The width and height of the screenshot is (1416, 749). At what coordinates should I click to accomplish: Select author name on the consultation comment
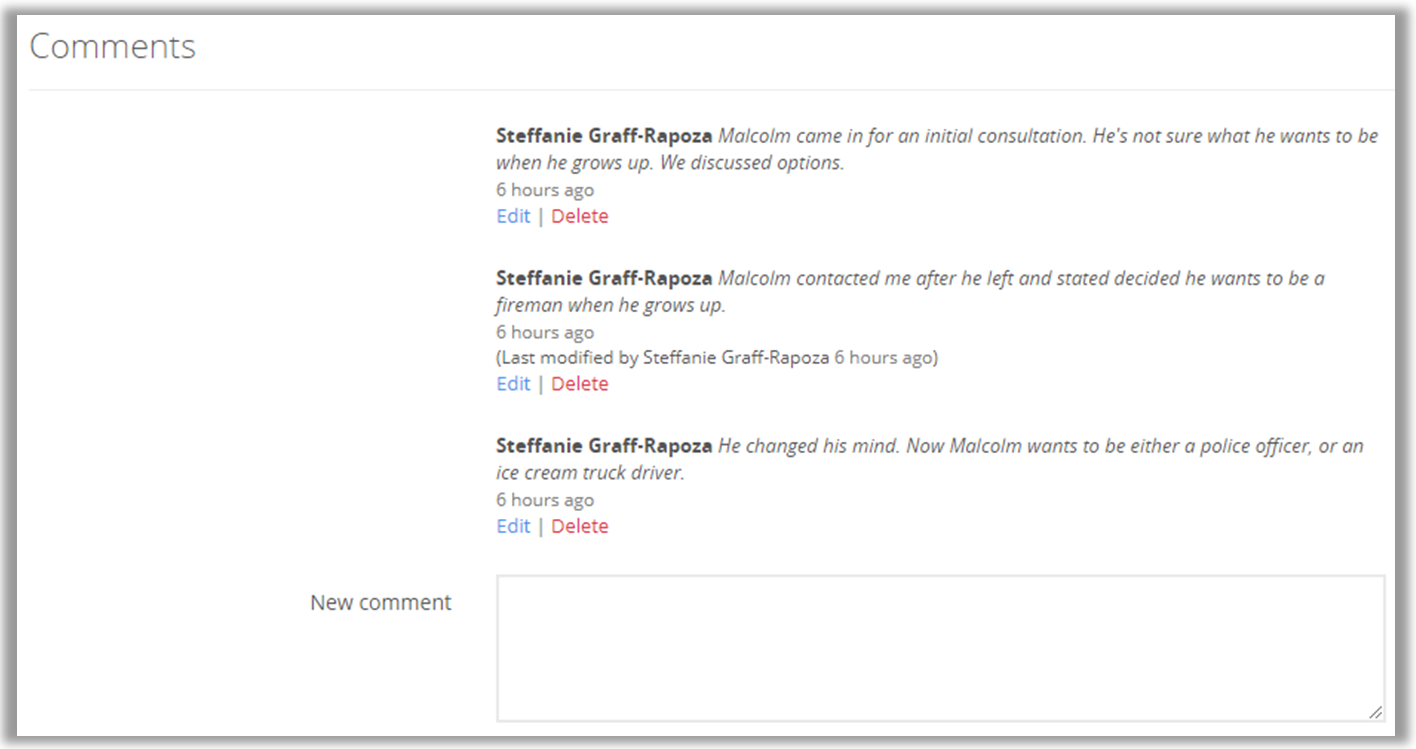point(604,136)
